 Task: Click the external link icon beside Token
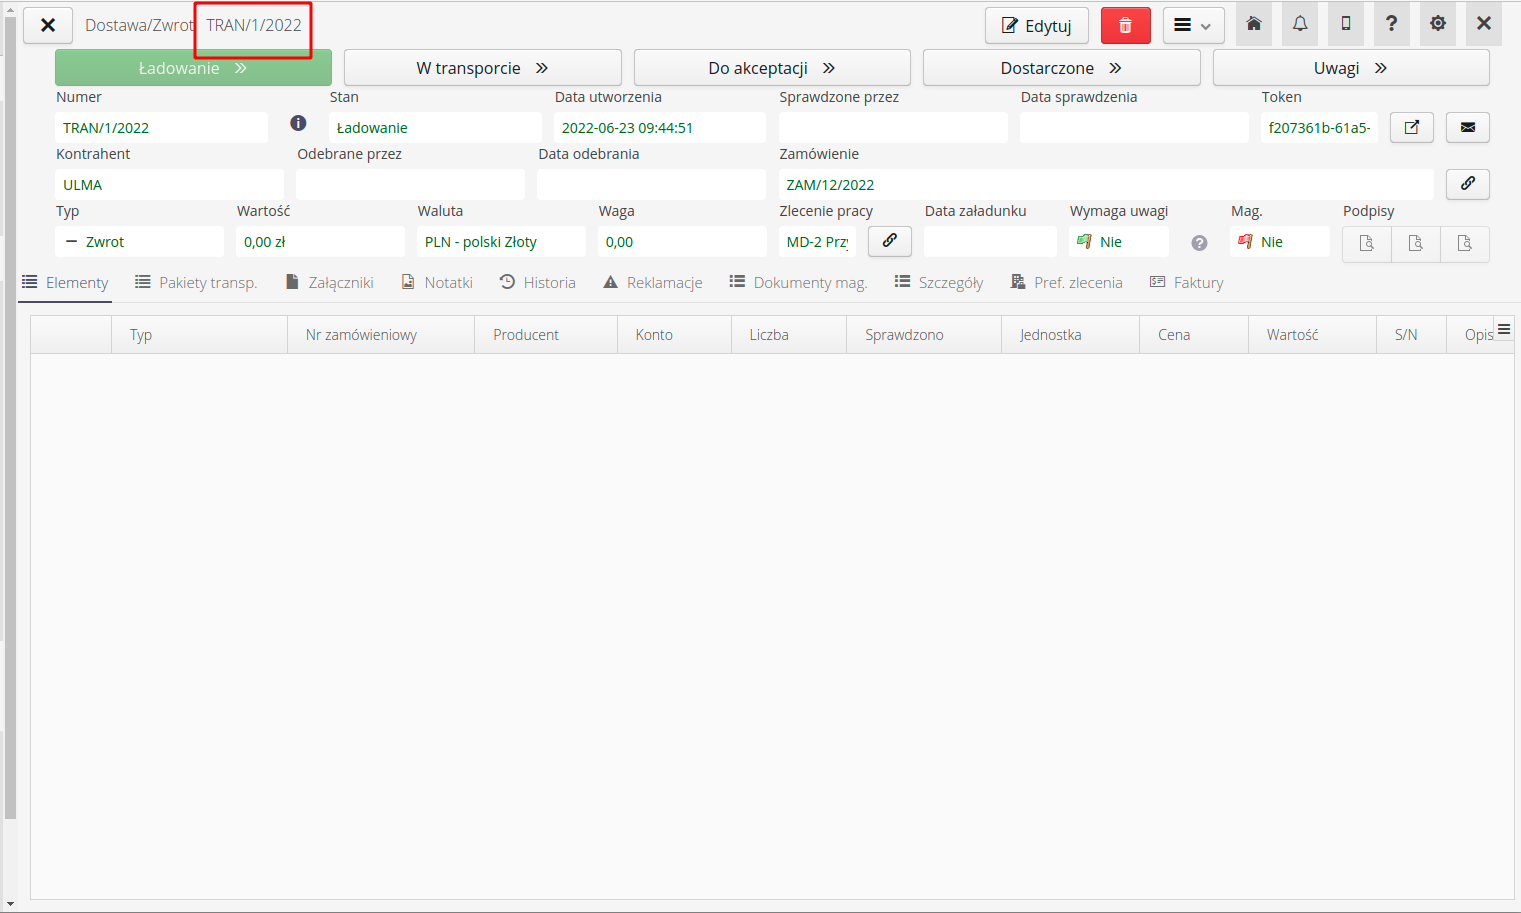[x=1411, y=127]
